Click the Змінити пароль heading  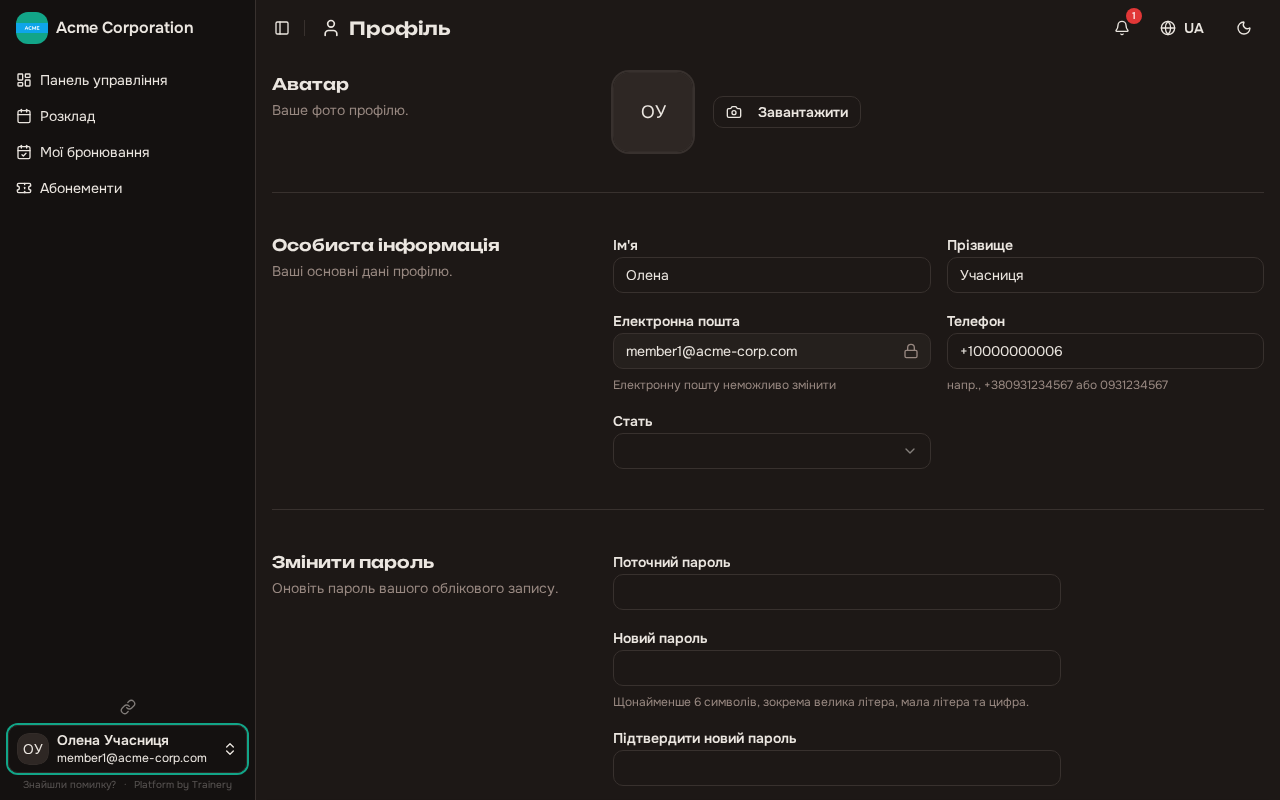click(x=353, y=562)
